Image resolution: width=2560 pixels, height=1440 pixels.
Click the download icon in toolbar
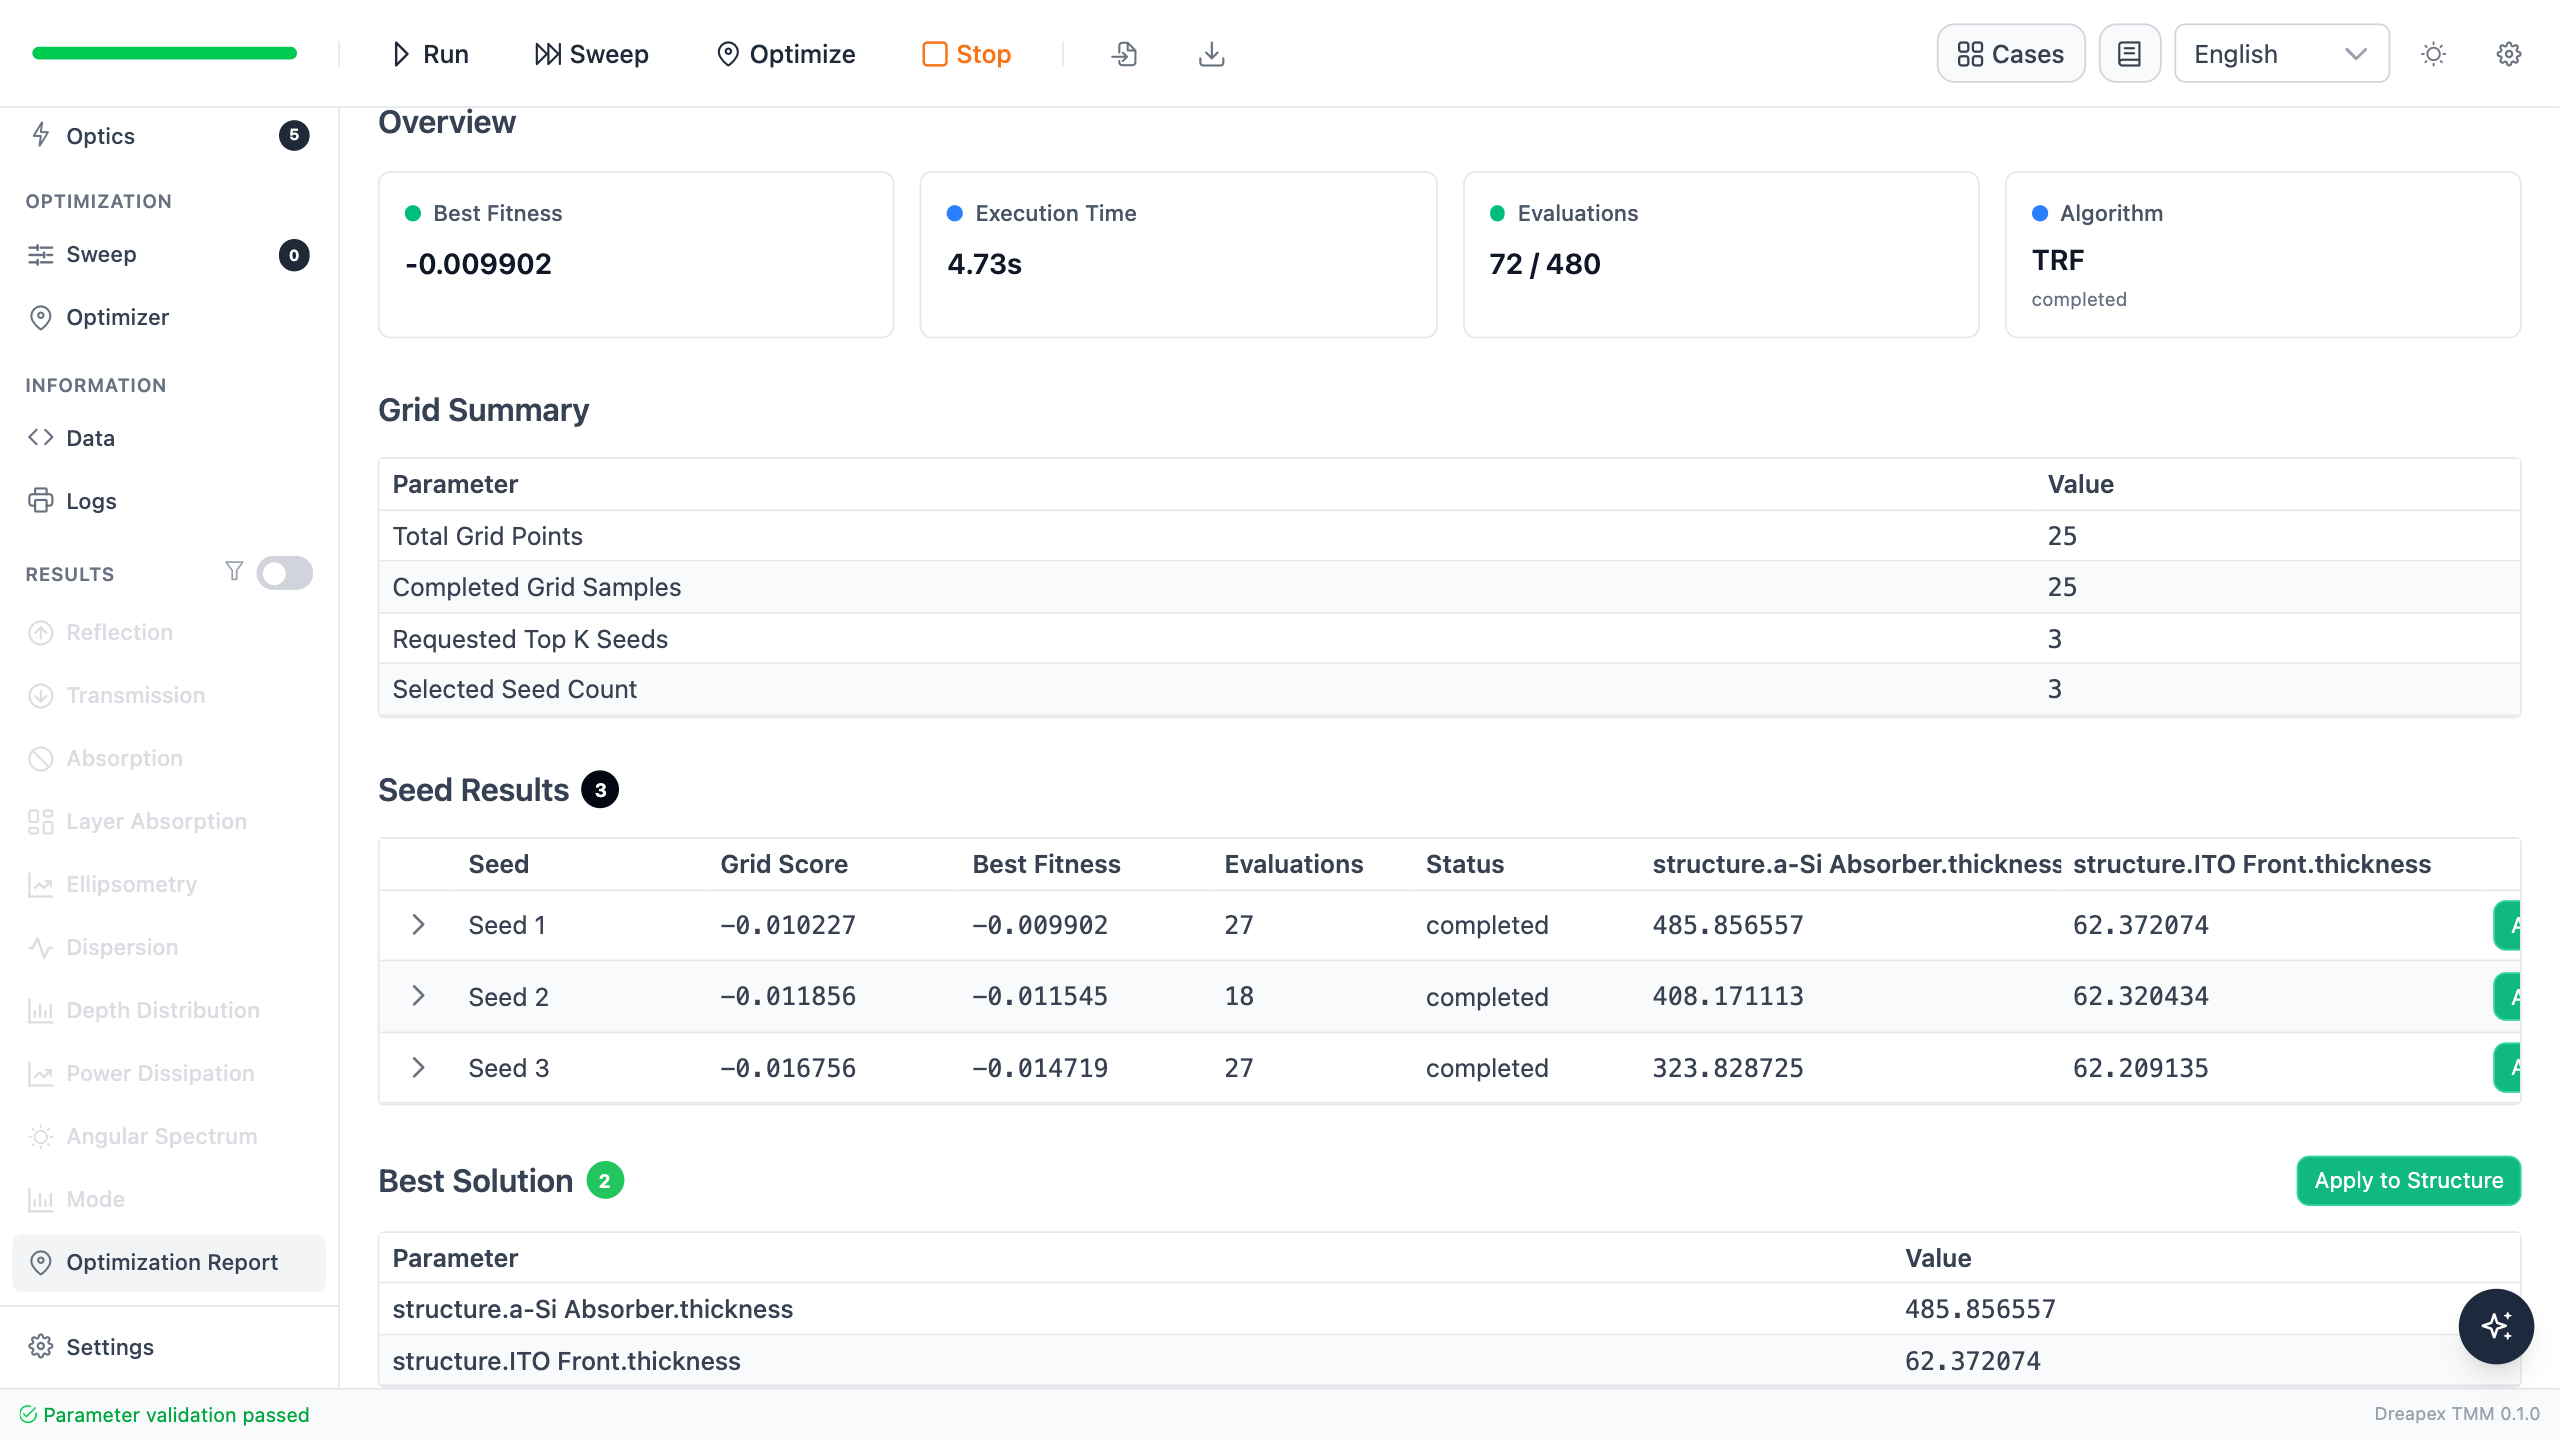click(1211, 54)
